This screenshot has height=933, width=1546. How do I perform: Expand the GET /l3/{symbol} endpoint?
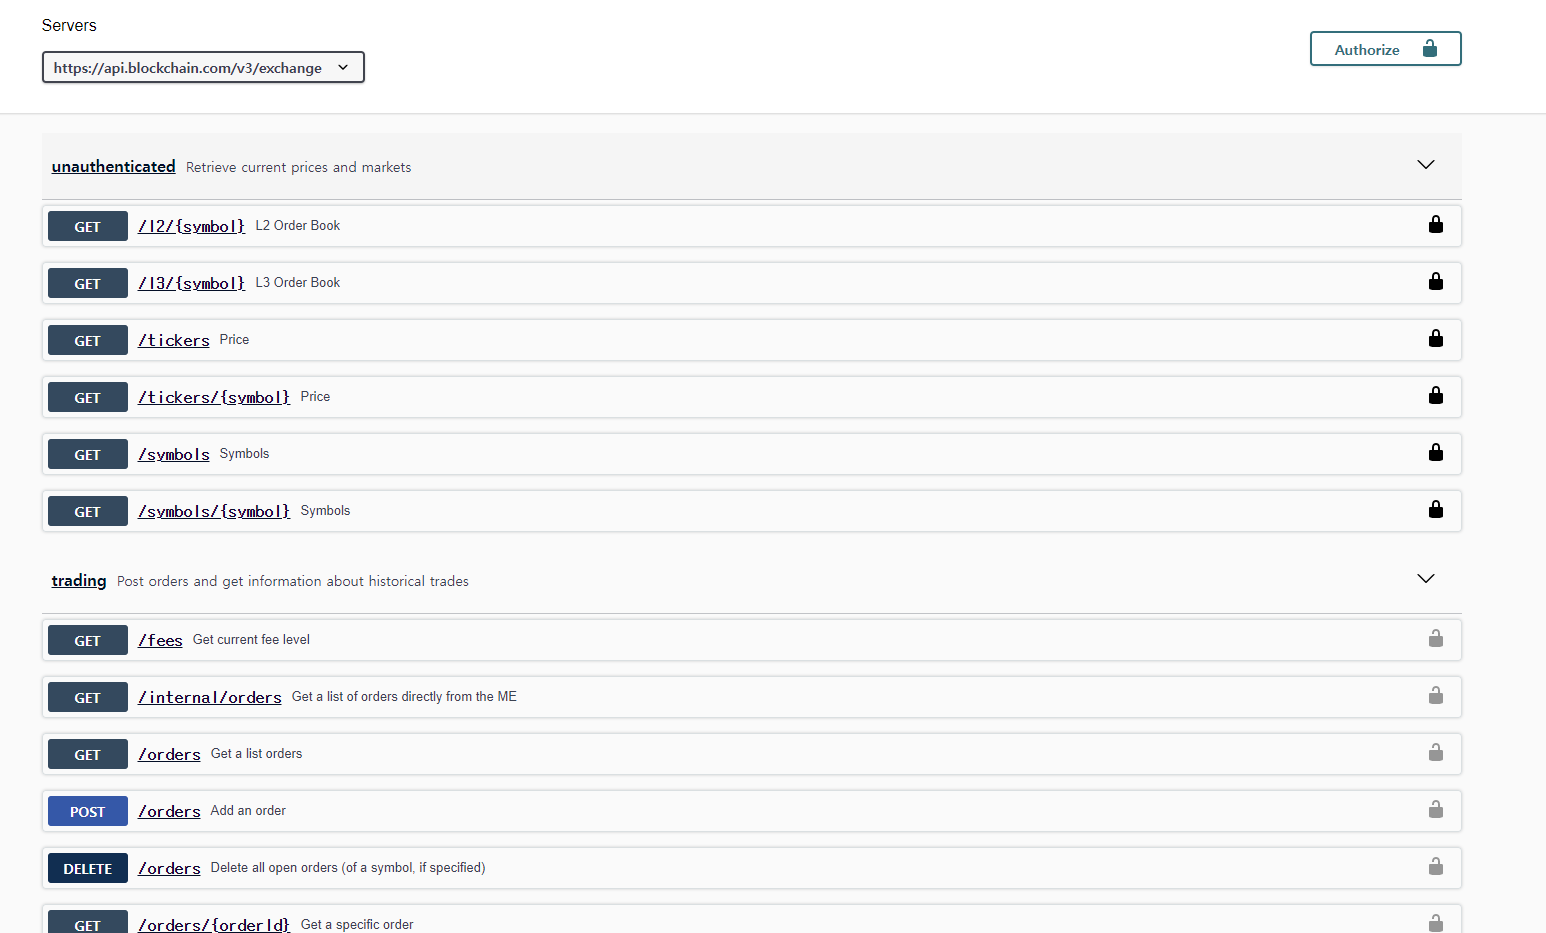[752, 283]
